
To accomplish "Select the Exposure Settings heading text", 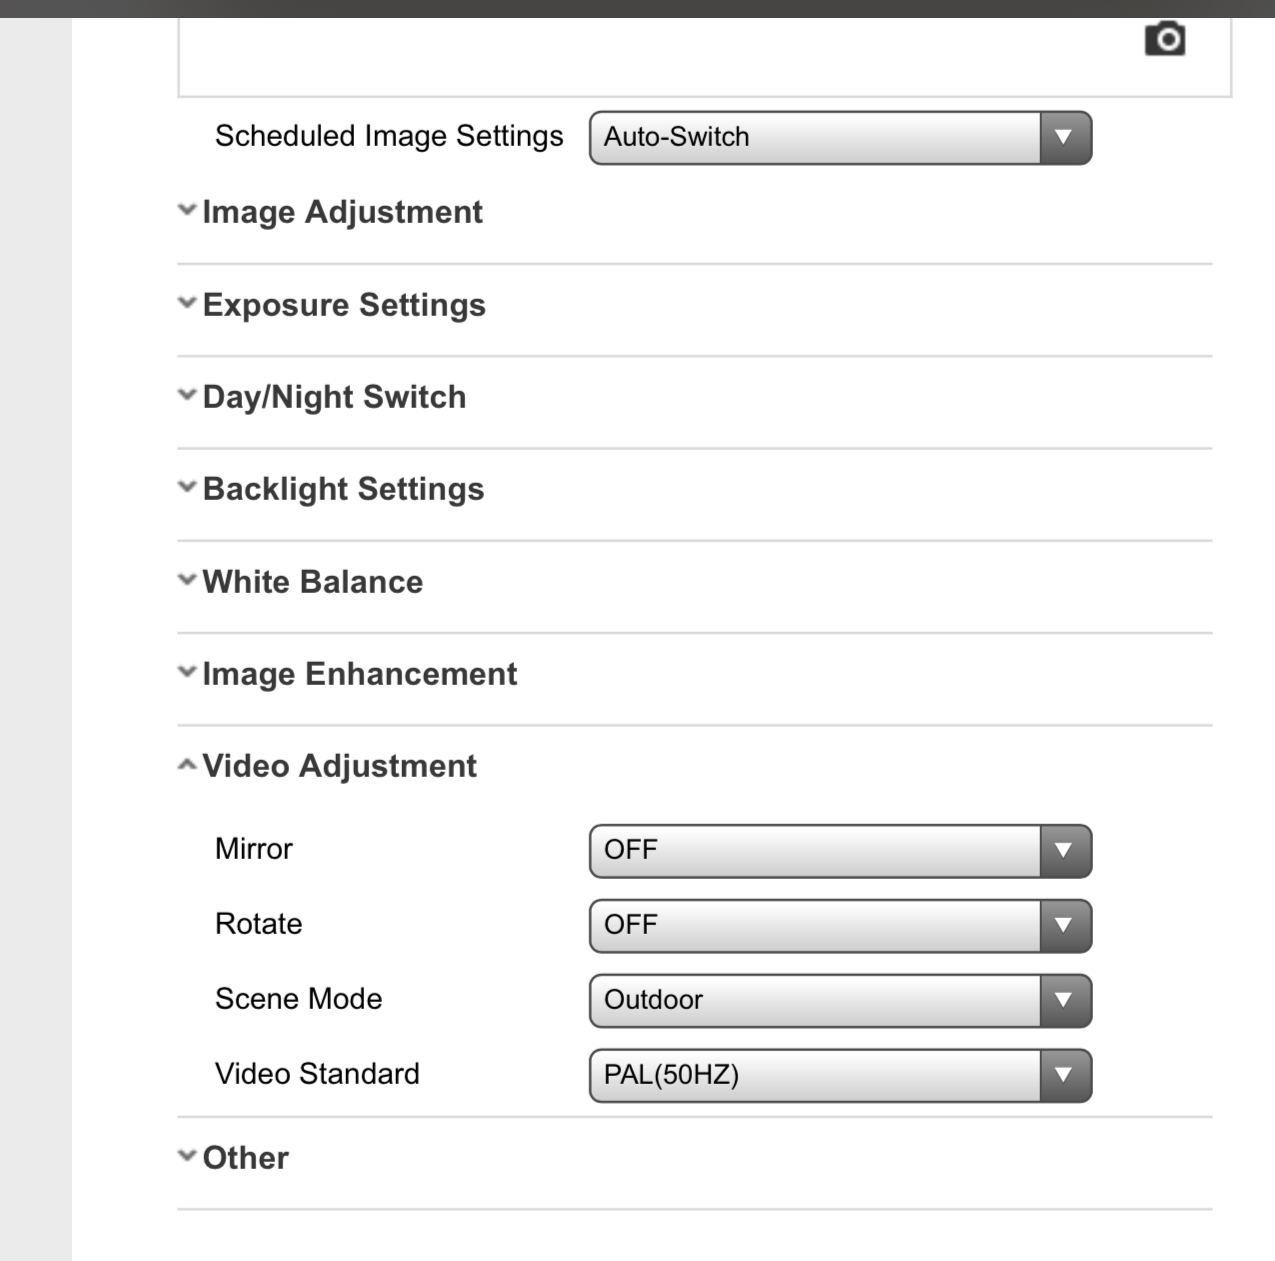I will [344, 305].
